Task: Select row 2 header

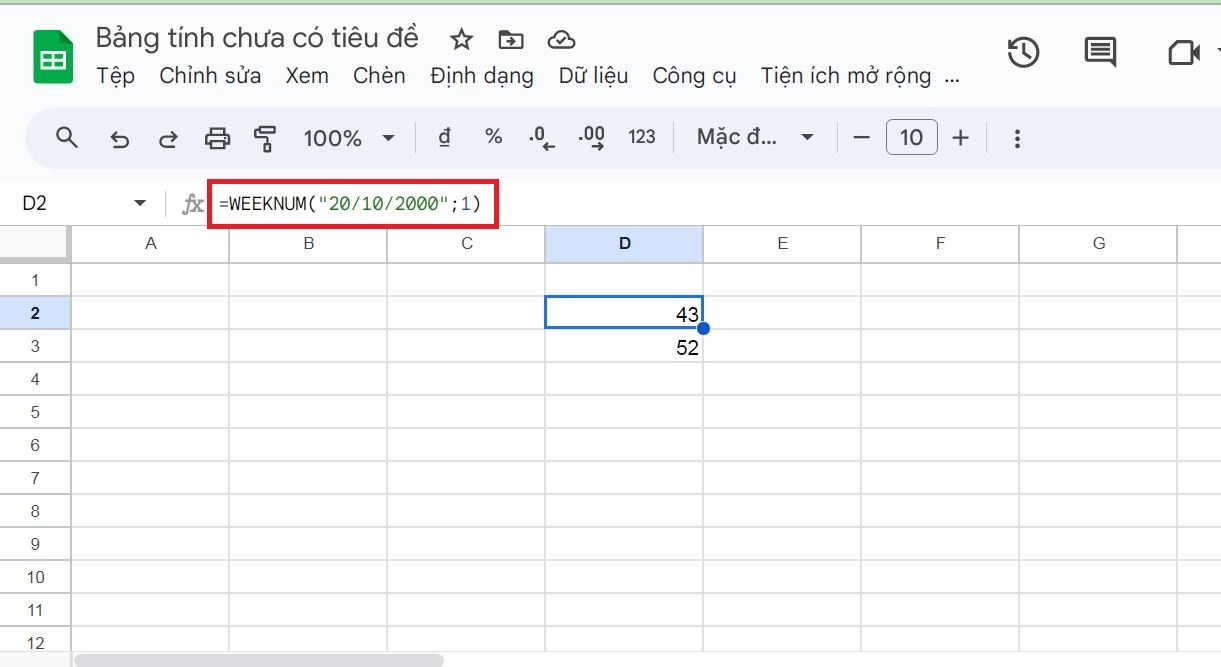Action: 35,313
